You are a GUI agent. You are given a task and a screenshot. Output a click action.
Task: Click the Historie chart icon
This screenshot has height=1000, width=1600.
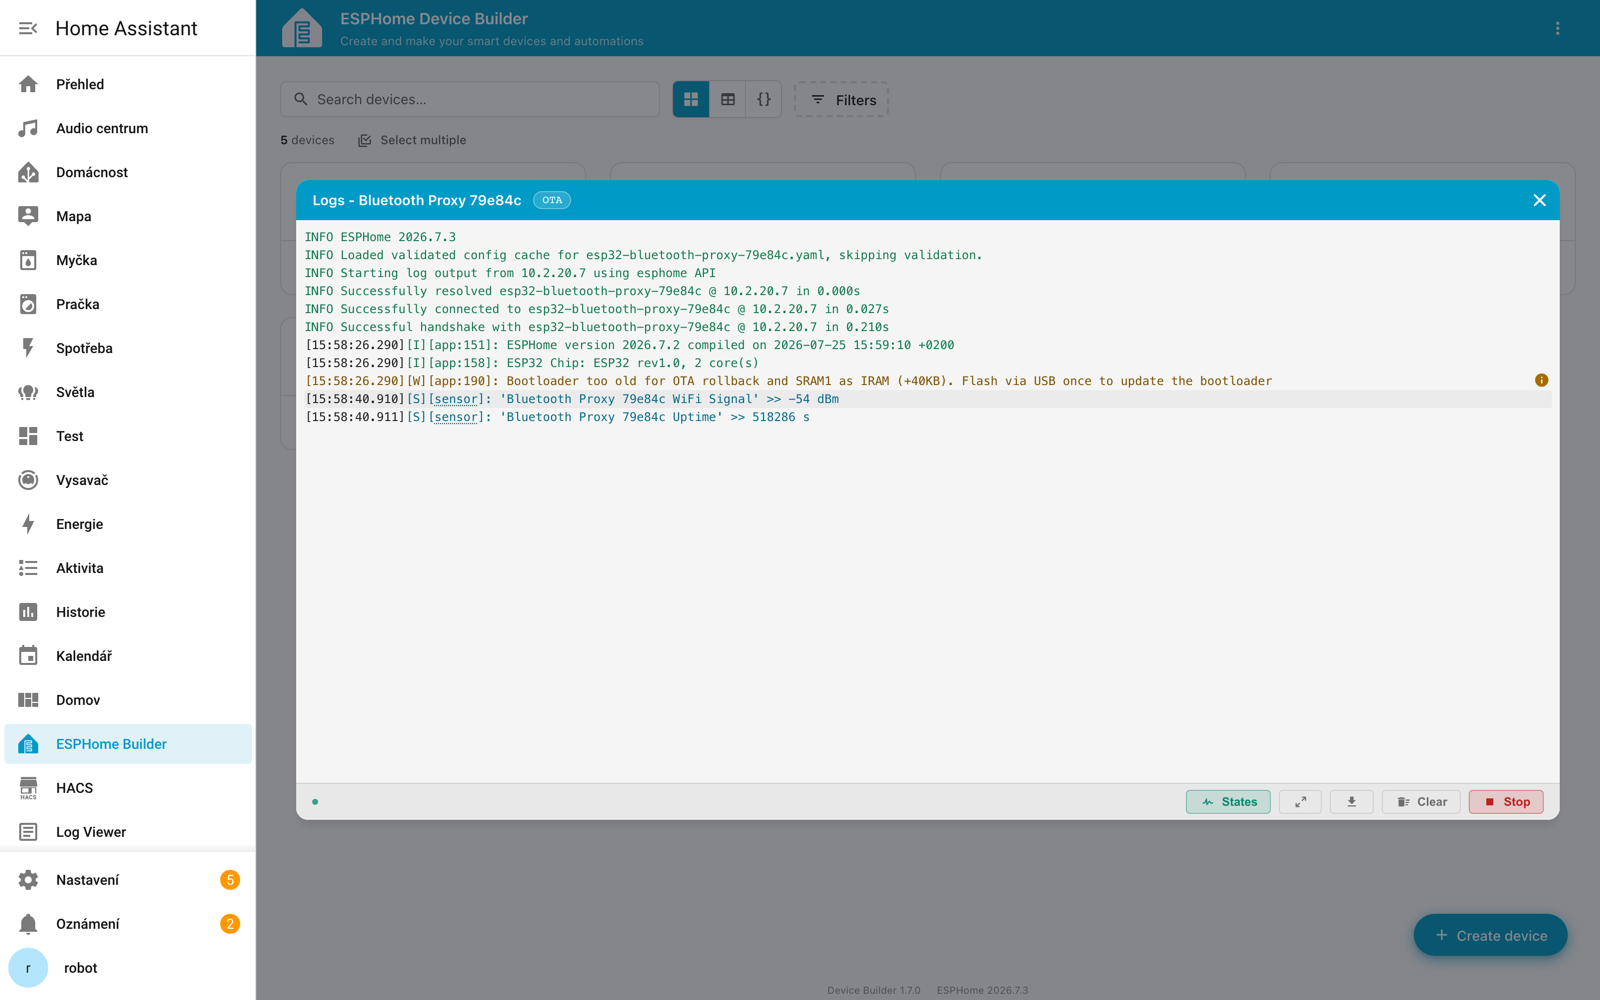[x=28, y=612]
